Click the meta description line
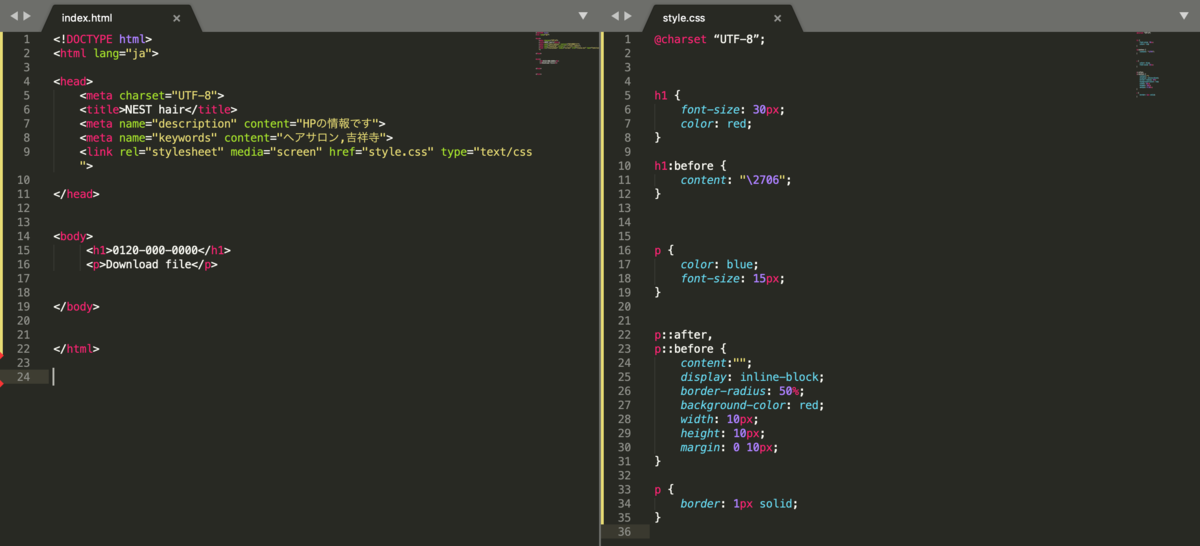 point(233,124)
